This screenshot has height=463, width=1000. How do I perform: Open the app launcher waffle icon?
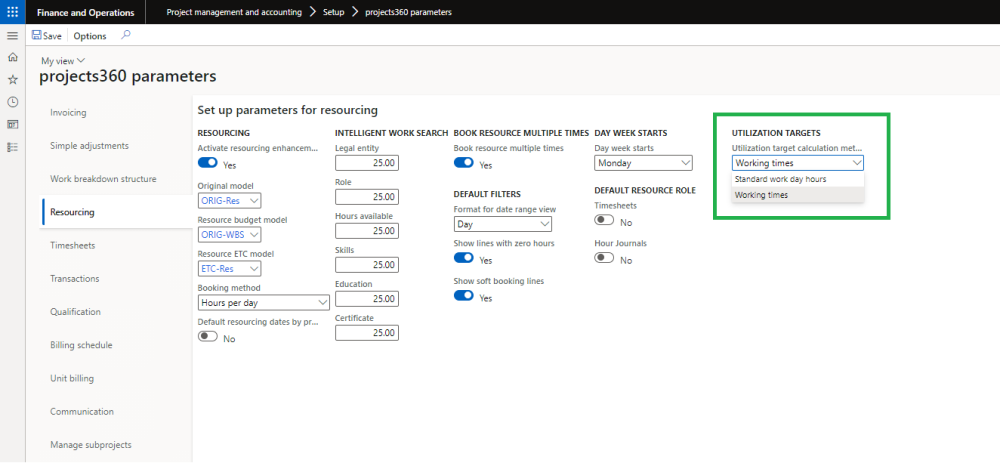click(x=12, y=12)
